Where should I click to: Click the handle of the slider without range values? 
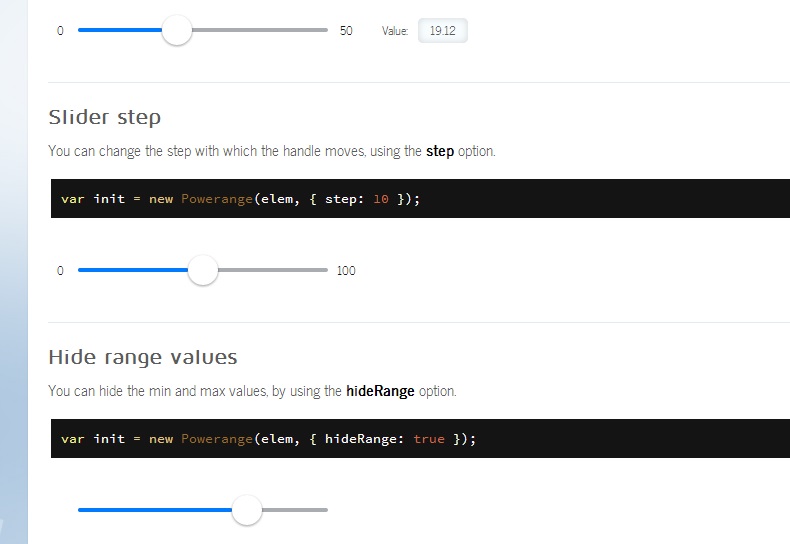247,510
